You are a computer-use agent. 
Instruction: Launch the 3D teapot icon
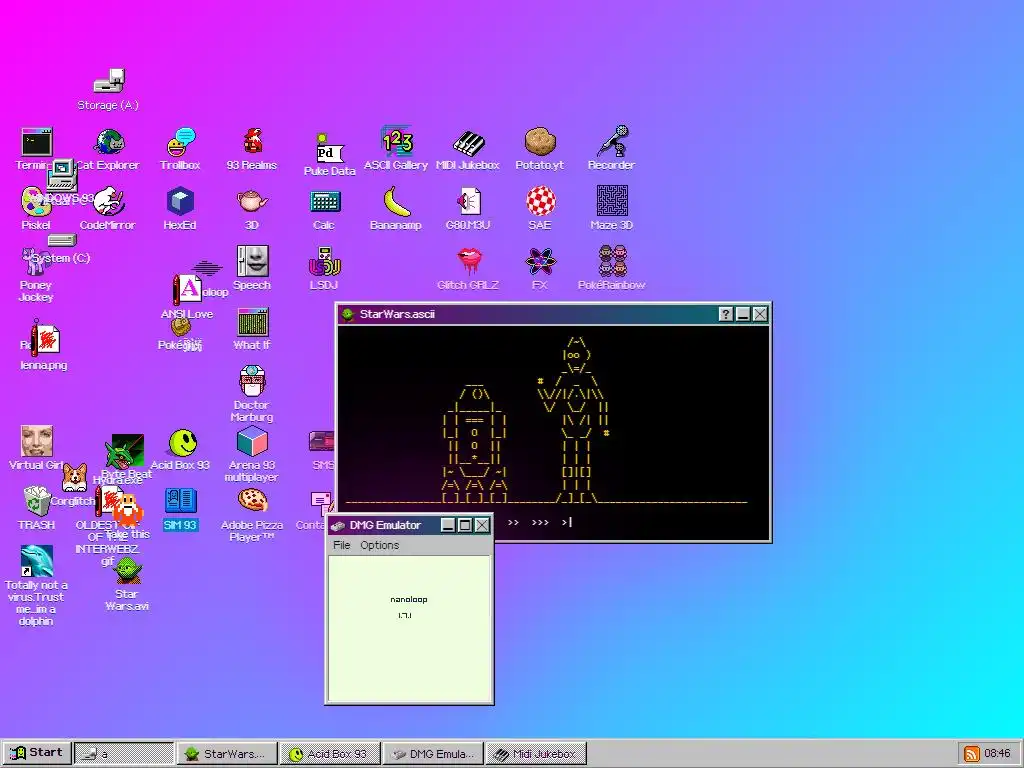pyautogui.click(x=252, y=202)
